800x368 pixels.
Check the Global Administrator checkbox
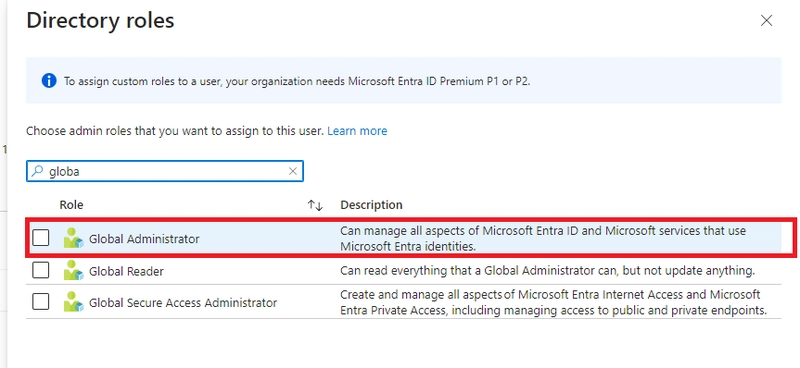tap(41, 238)
